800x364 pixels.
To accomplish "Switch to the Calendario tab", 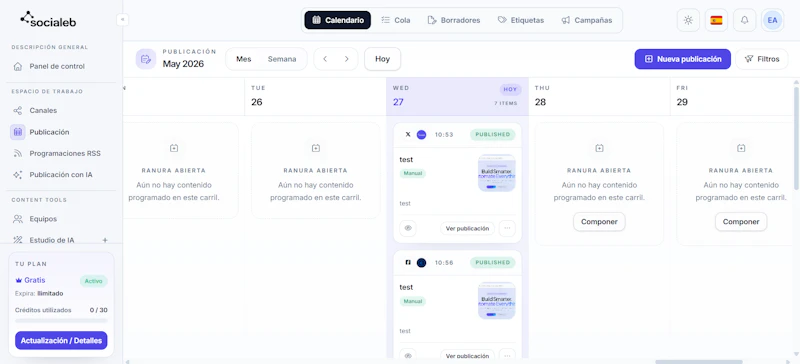I will [x=338, y=20].
